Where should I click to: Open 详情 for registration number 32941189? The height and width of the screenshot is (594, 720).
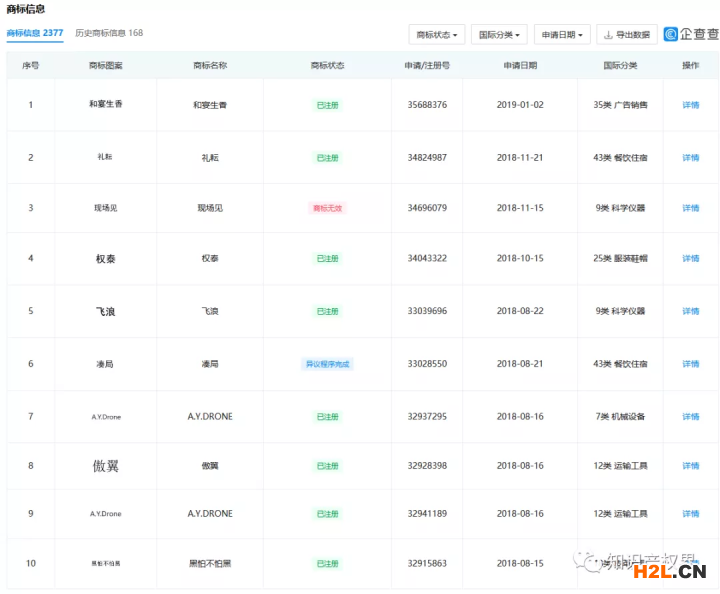(690, 514)
